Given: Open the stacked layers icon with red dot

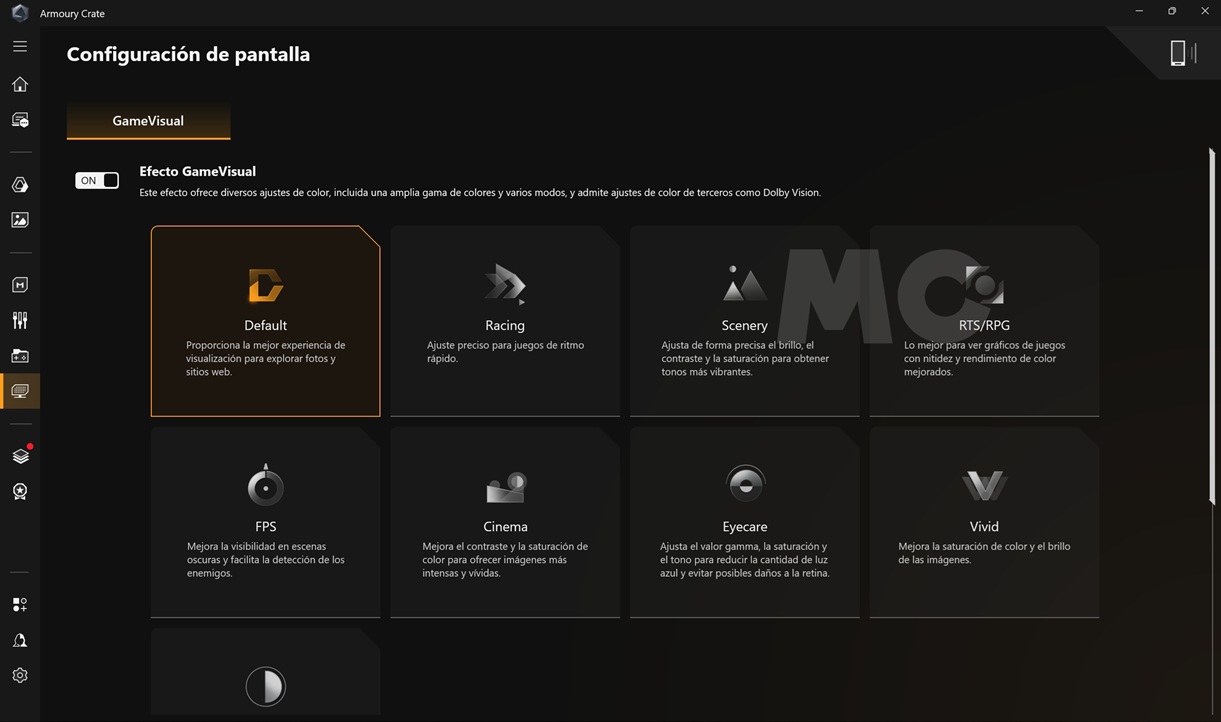Looking at the screenshot, I should 20,456.
